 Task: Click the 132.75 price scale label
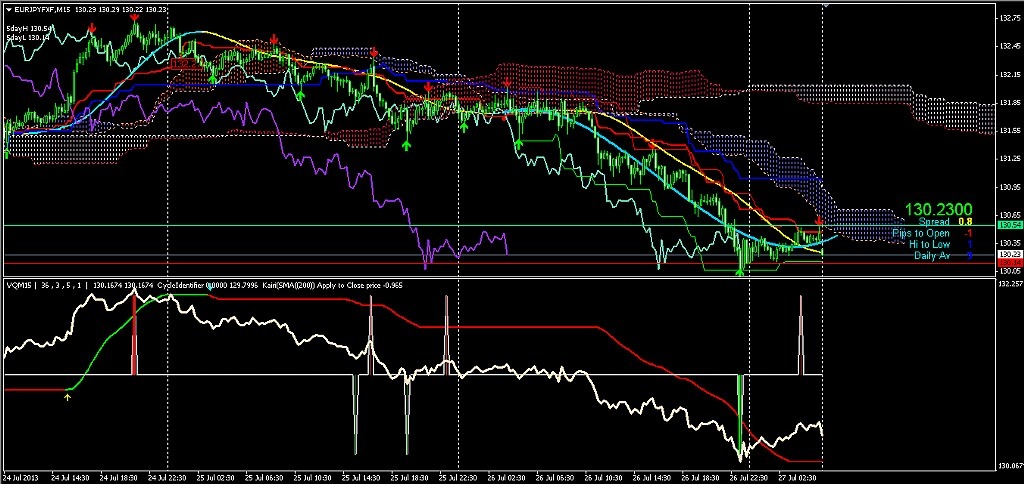(1010, 18)
